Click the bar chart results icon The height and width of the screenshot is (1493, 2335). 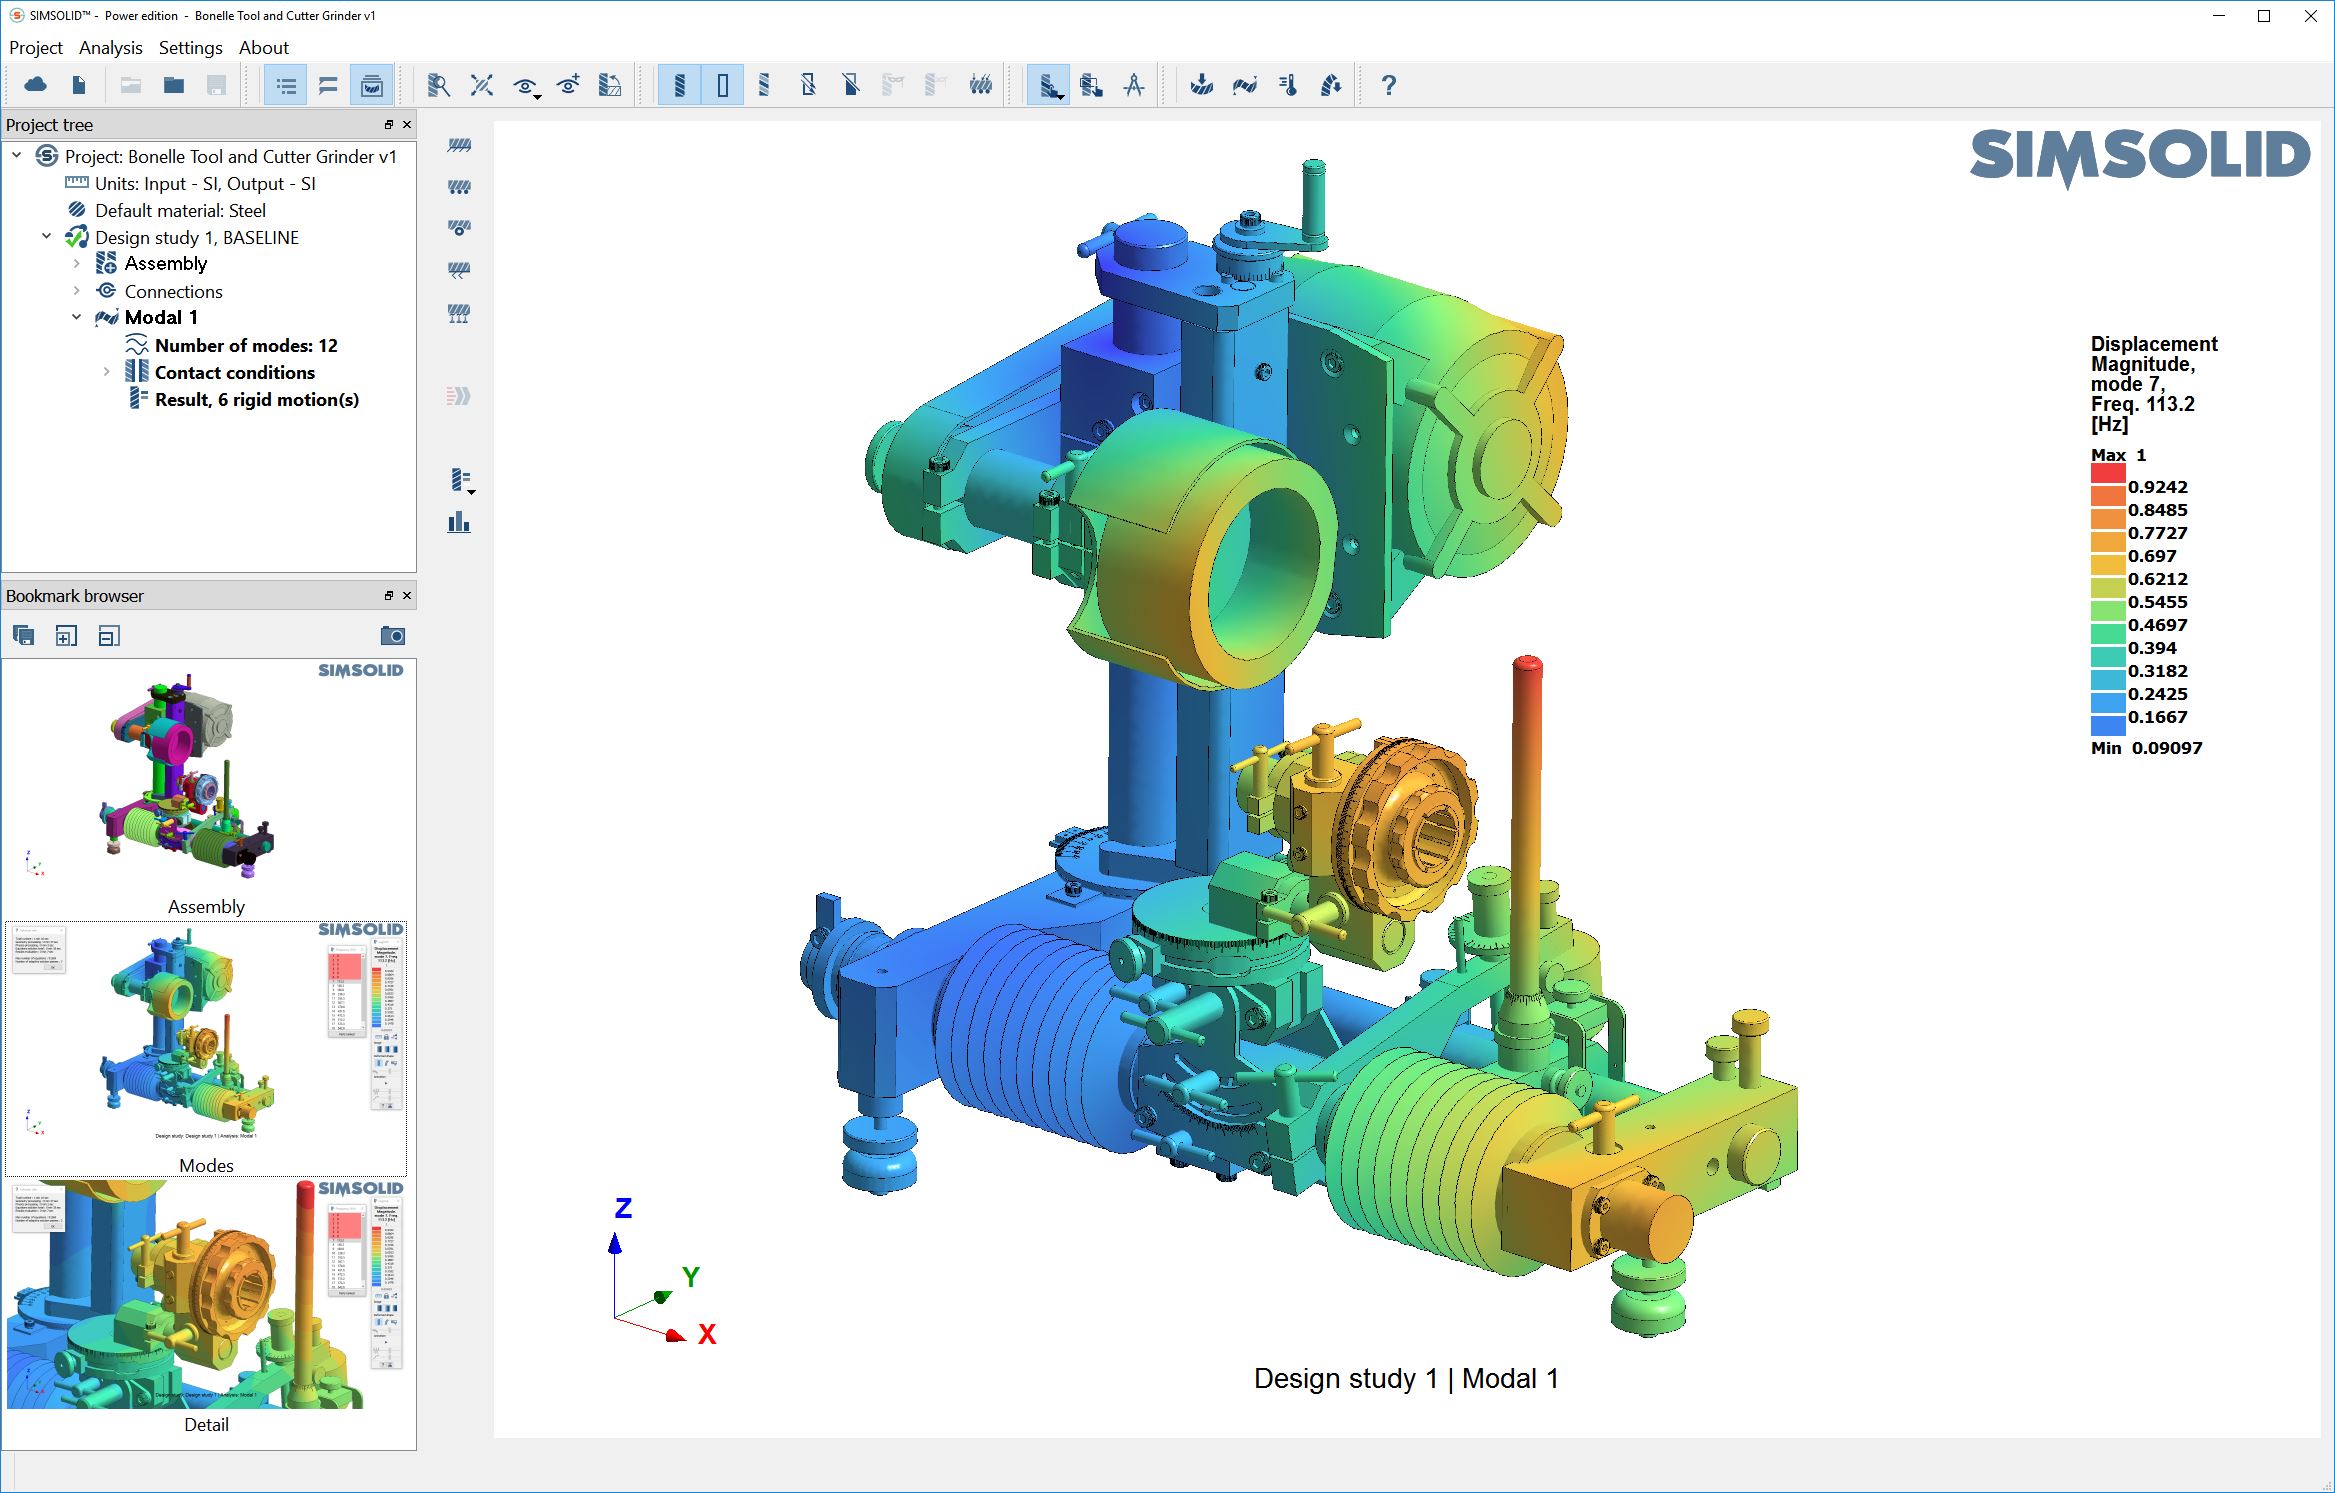(459, 522)
